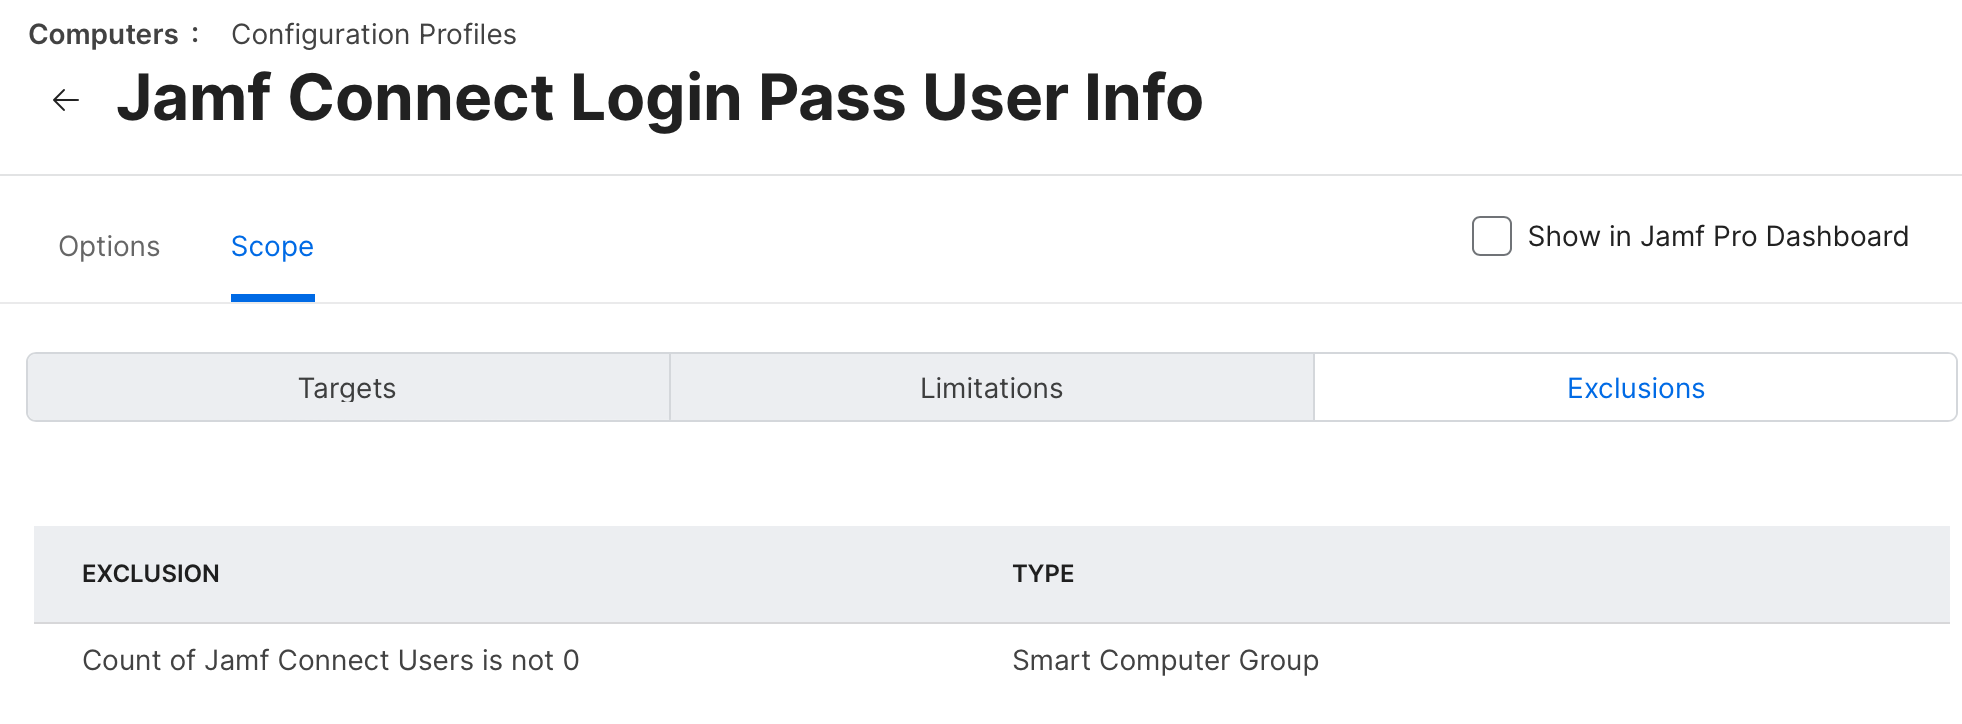The width and height of the screenshot is (1962, 724).
Task: Select the Scope tab
Action: tap(272, 247)
